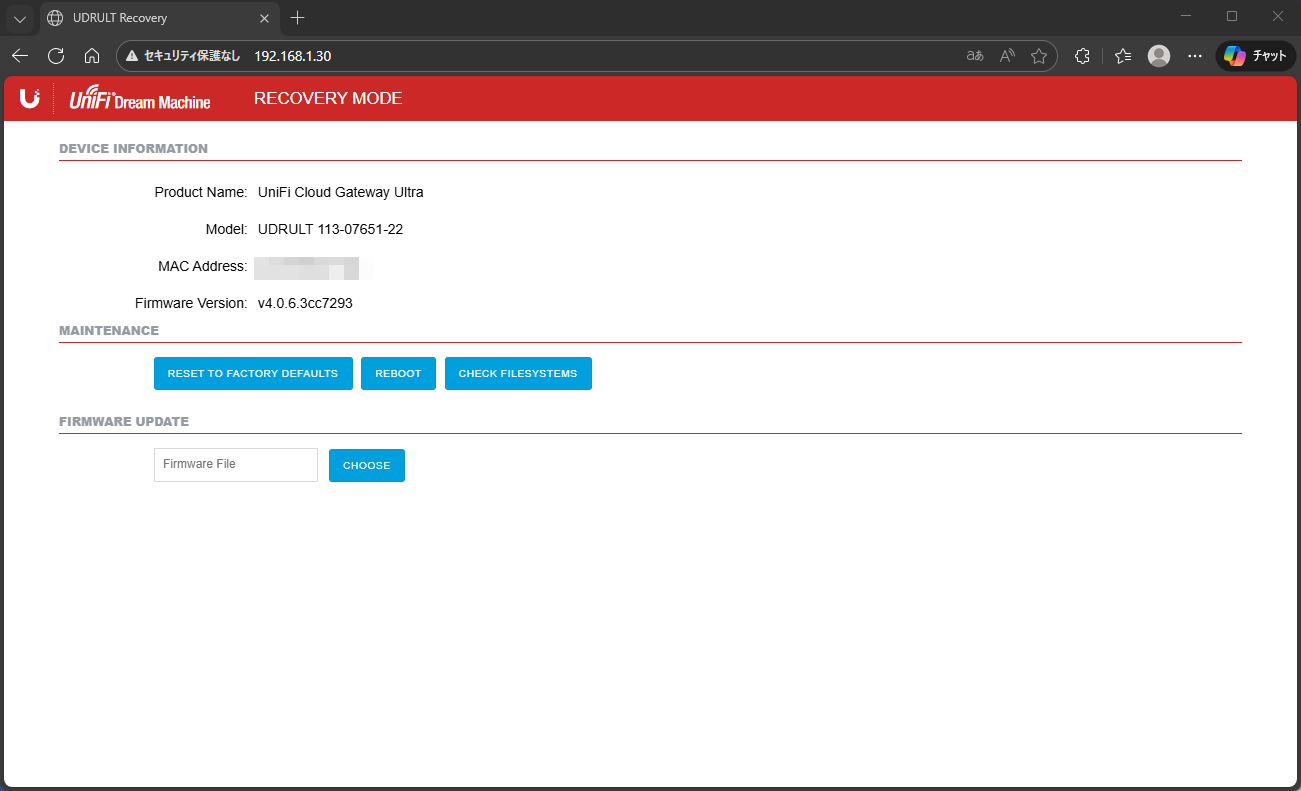
Task: Go back using browser back arrow
Action: [20, 56]
